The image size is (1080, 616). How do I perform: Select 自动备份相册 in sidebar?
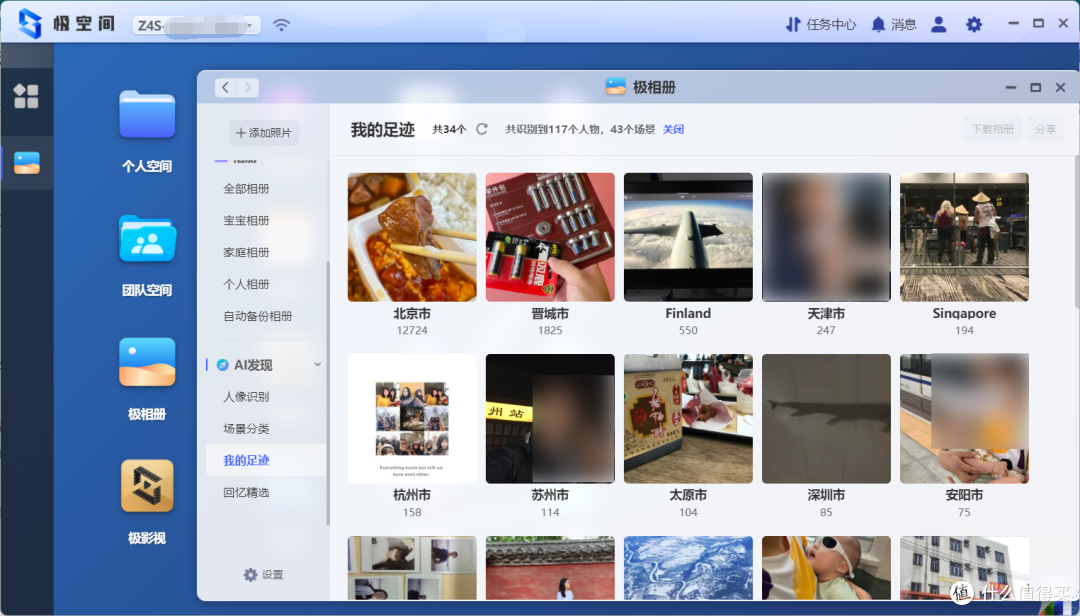[258, 316]
